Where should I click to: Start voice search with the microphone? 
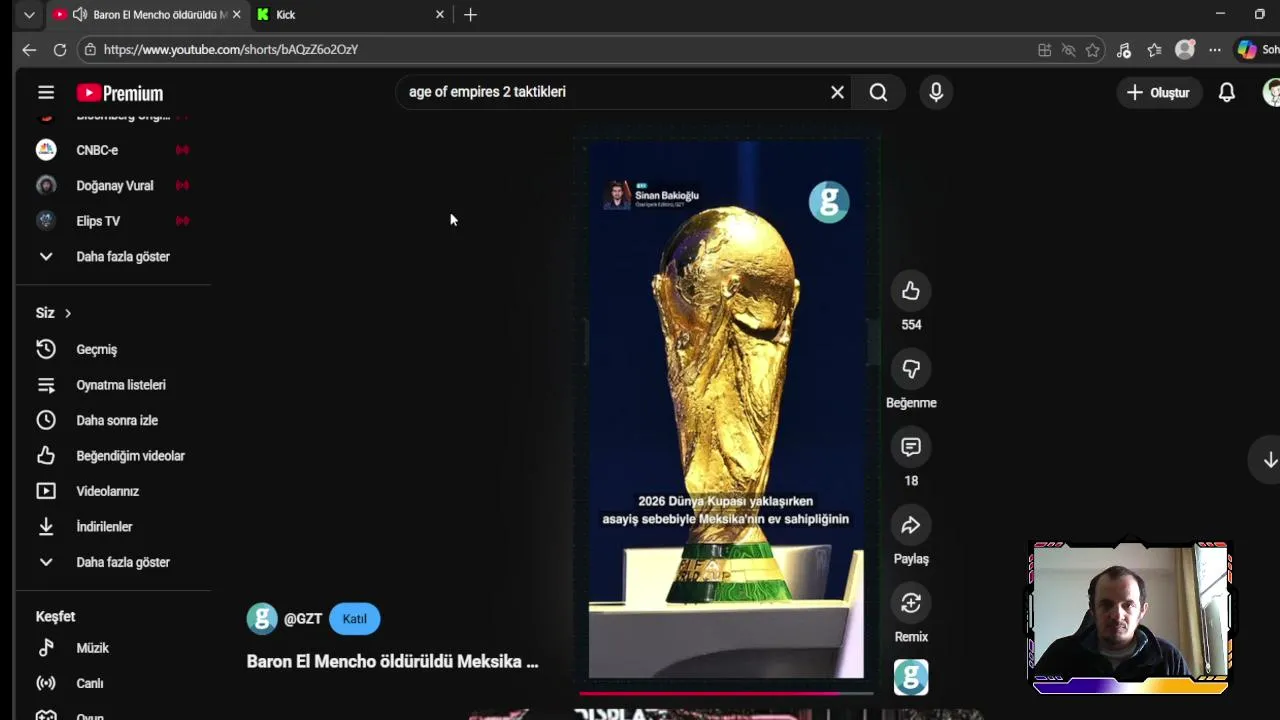click(936, 92)
